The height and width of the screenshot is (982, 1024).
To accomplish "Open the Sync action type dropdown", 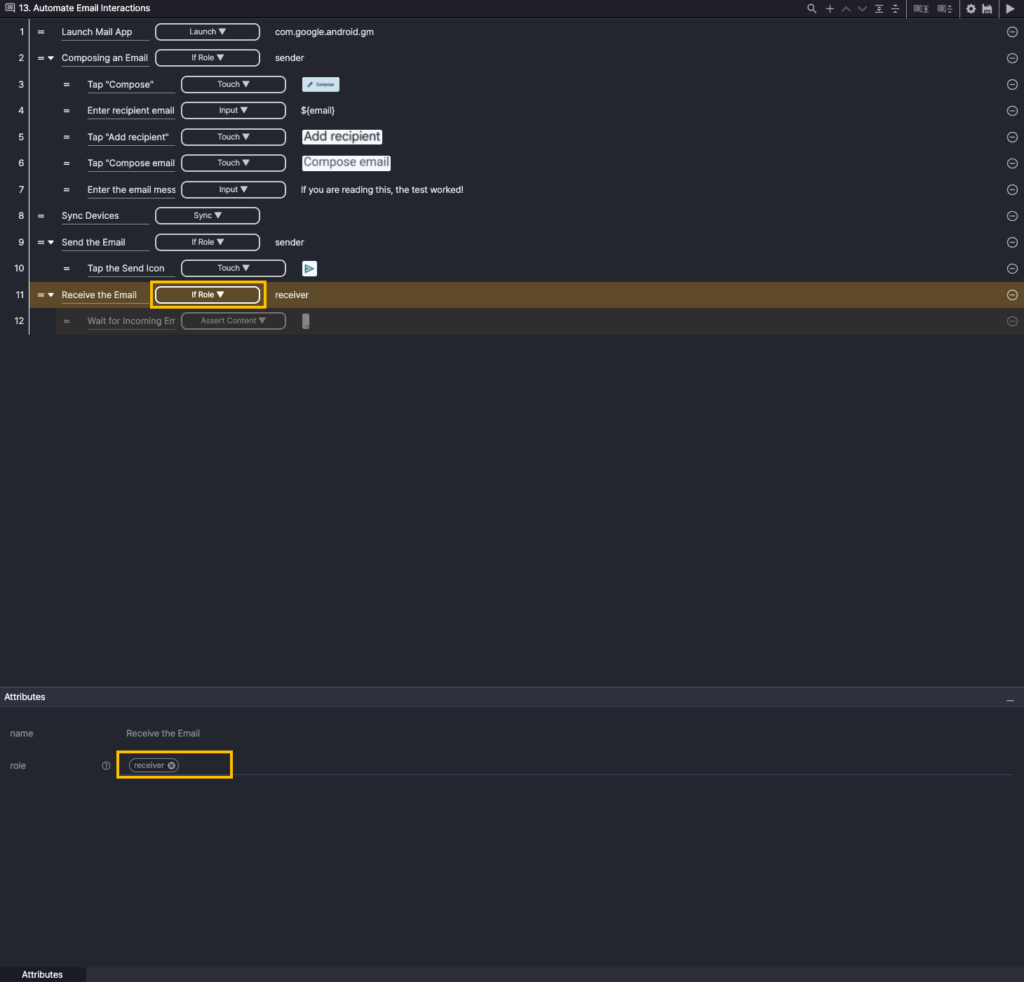I will (207, 216).
